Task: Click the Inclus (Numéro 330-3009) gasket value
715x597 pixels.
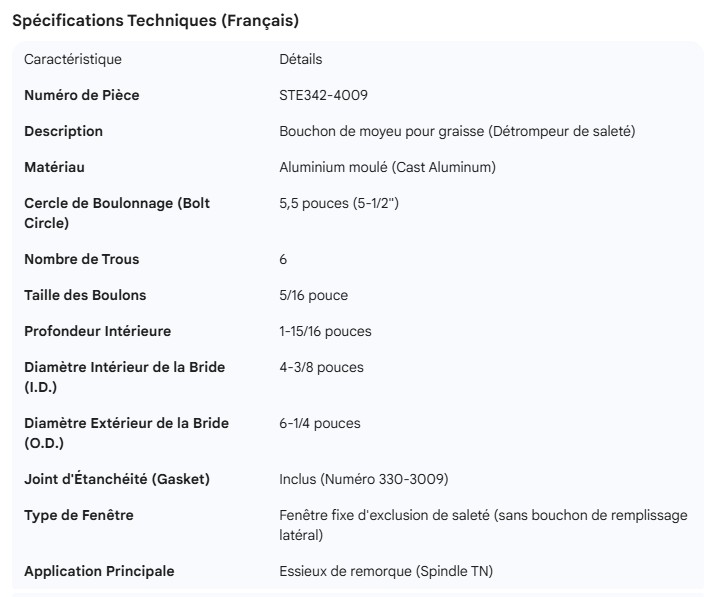Action: [363, 479]
